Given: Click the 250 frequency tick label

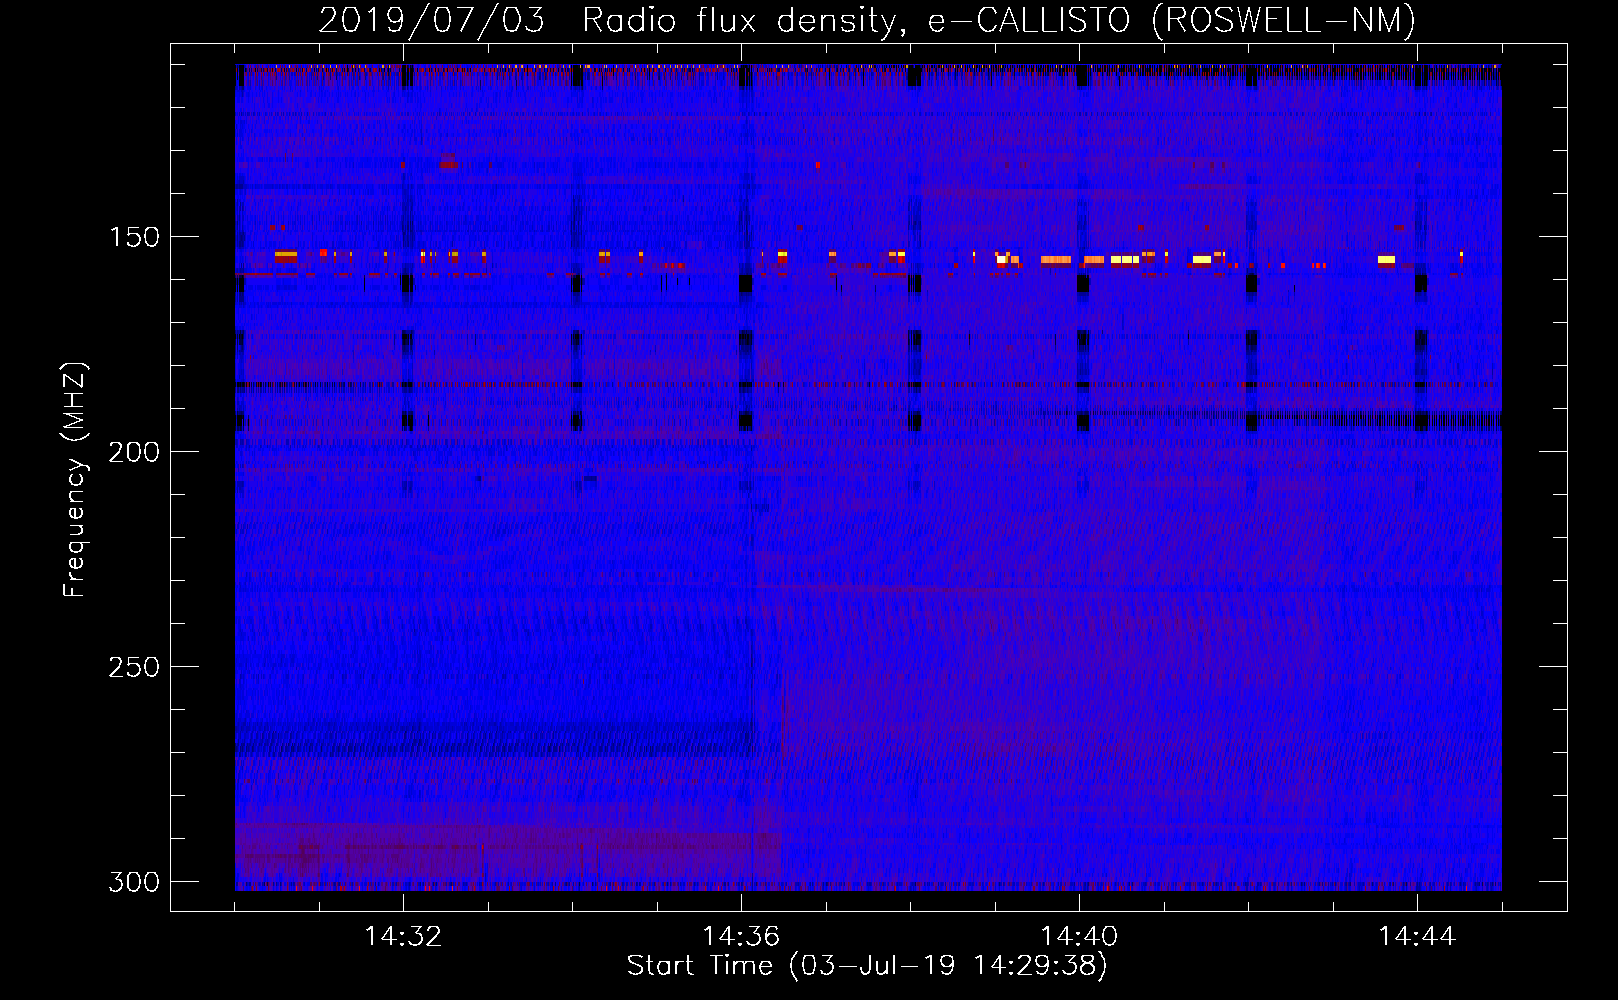Looking at the screenshot, I should coord(134,667).
